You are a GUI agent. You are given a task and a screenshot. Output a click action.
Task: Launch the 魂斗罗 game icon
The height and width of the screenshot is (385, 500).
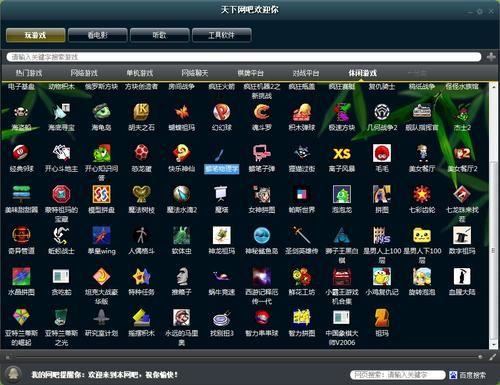tap(262, 112)
